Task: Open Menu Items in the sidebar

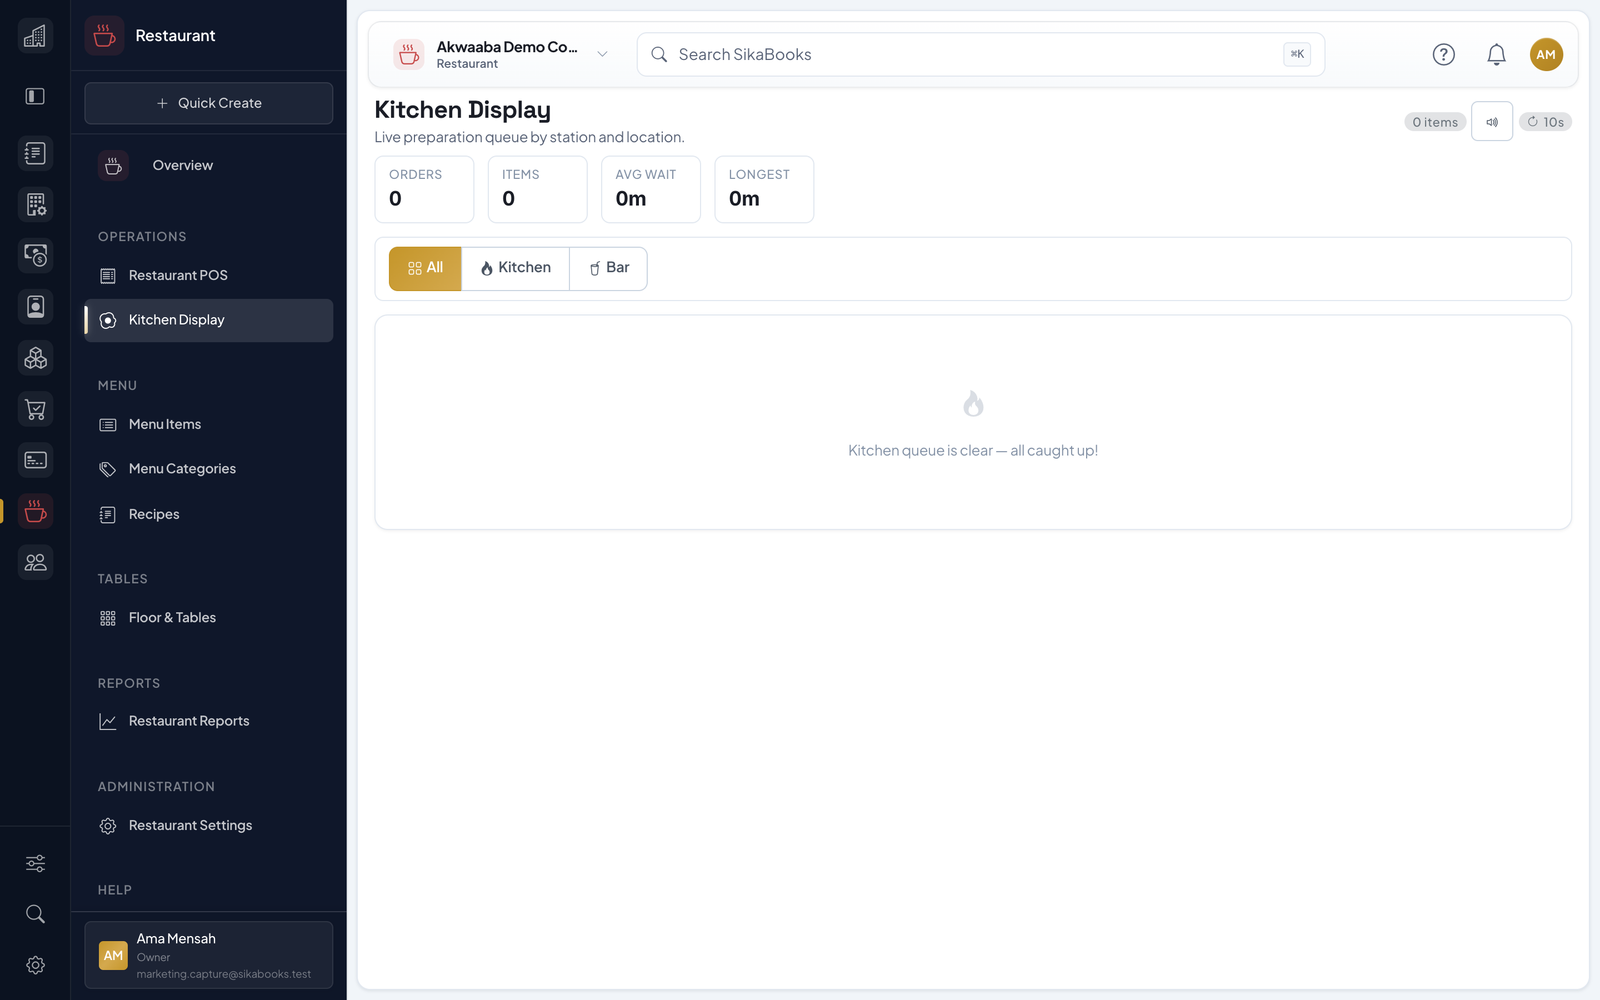Action: pyautogui.click(x=209, y=424)
